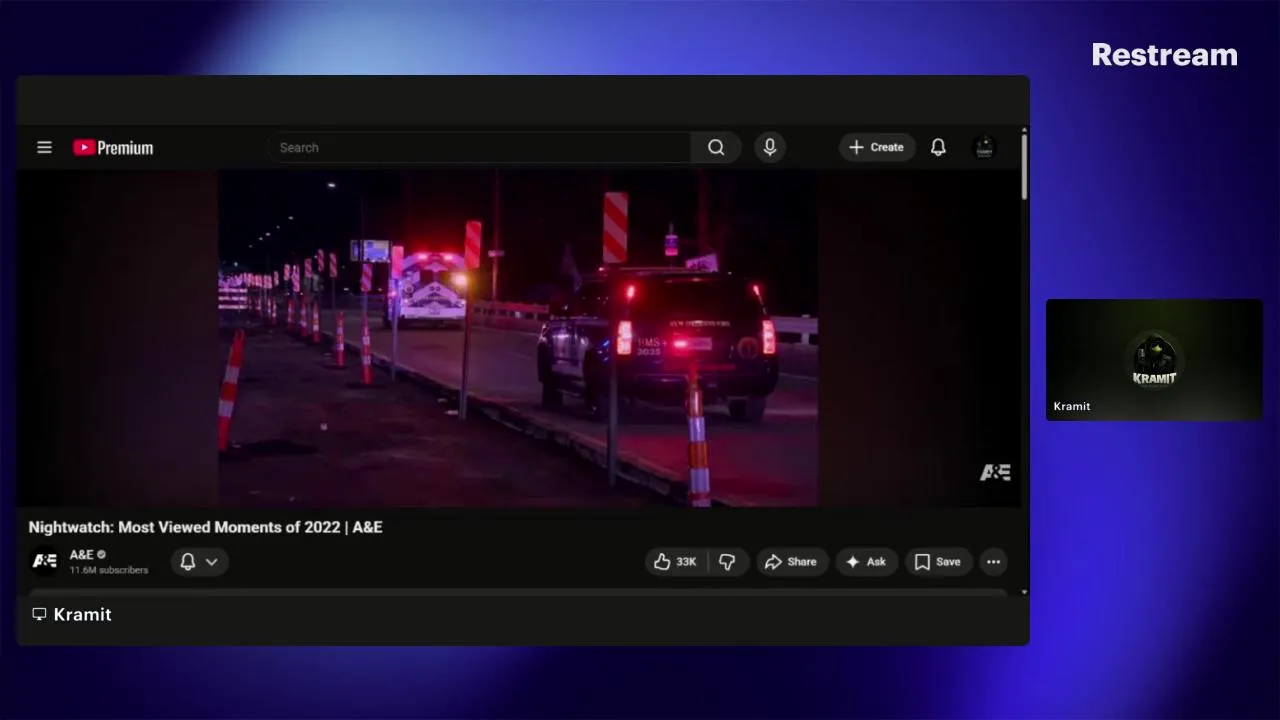1280x720 pixels.
Task: Open the YouTube hamburger guide menu
Action: pos(44,147)
